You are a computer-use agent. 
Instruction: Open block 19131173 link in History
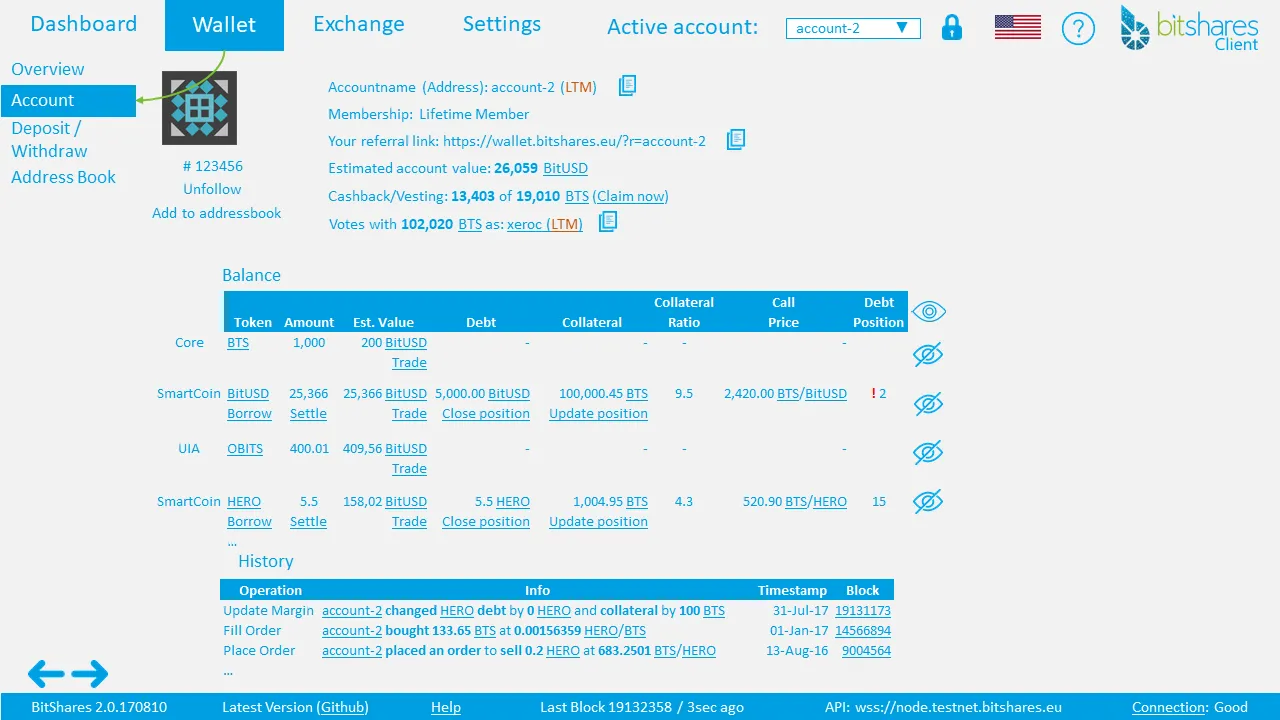pyautogui.click(x=863, y=610)
